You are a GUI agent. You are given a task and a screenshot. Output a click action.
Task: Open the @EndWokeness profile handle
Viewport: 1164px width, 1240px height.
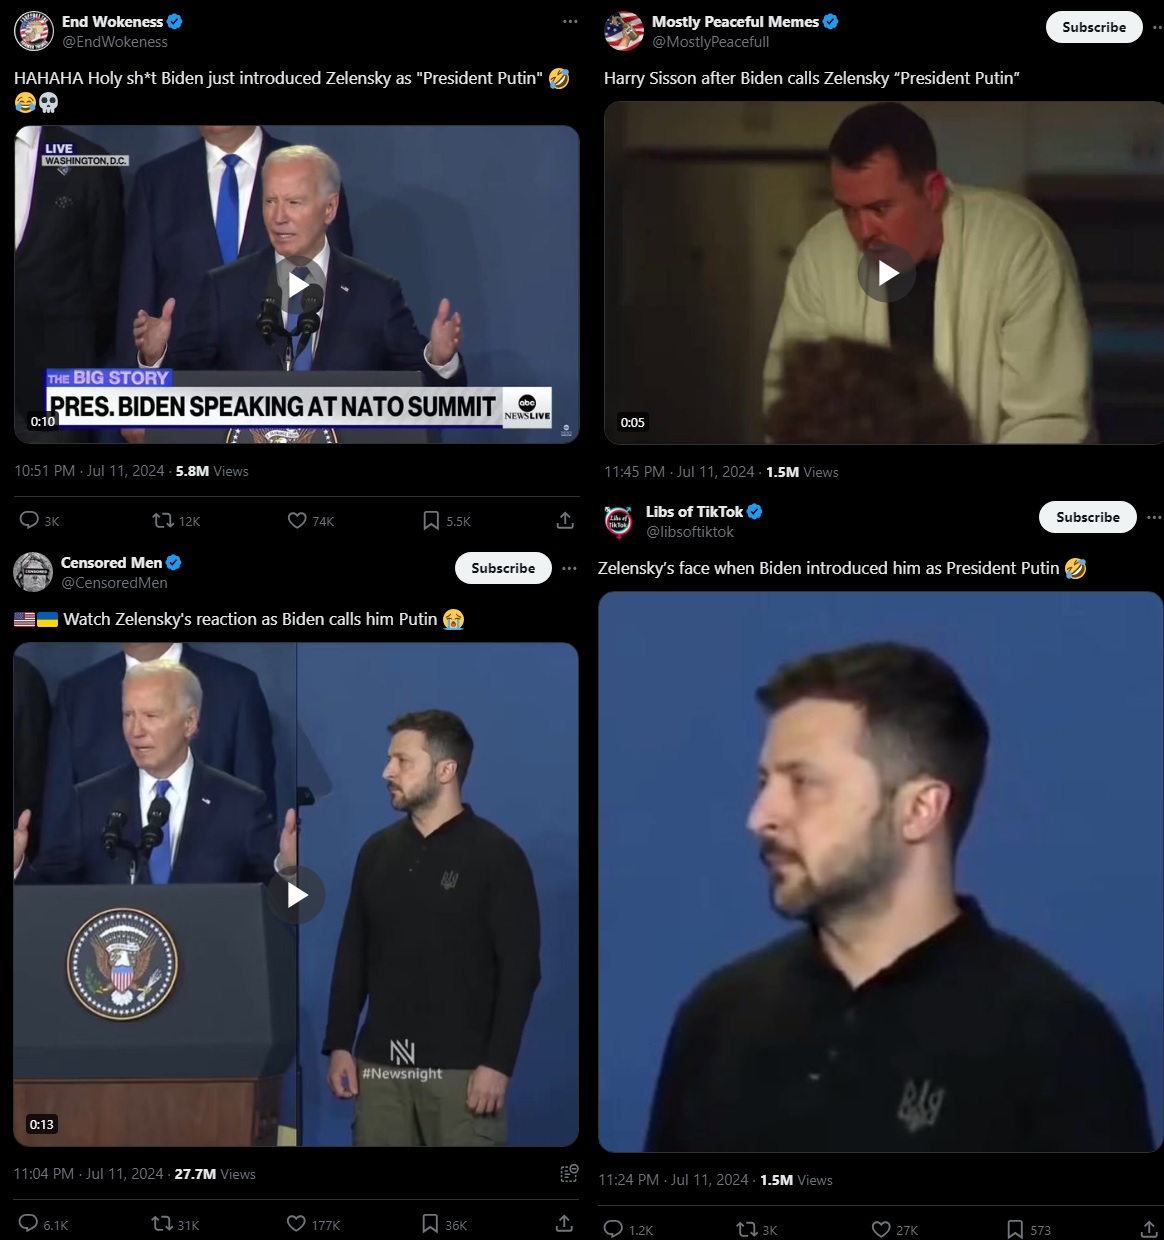pyautogui.click(x=115, y=42)
